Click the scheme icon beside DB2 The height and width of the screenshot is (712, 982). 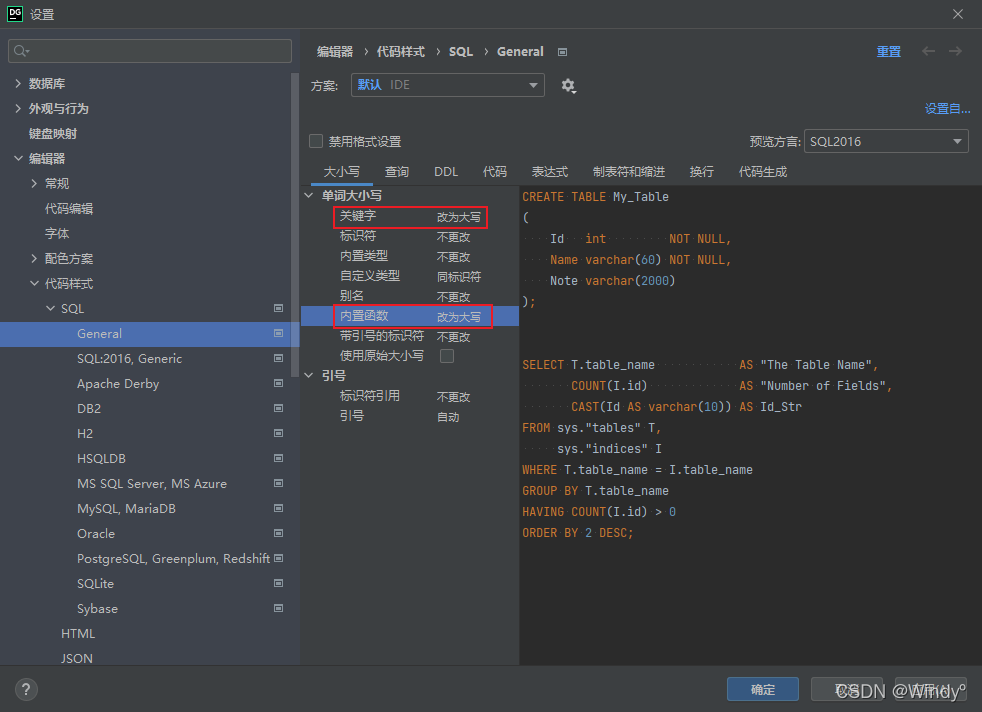[x=279, y=408]
